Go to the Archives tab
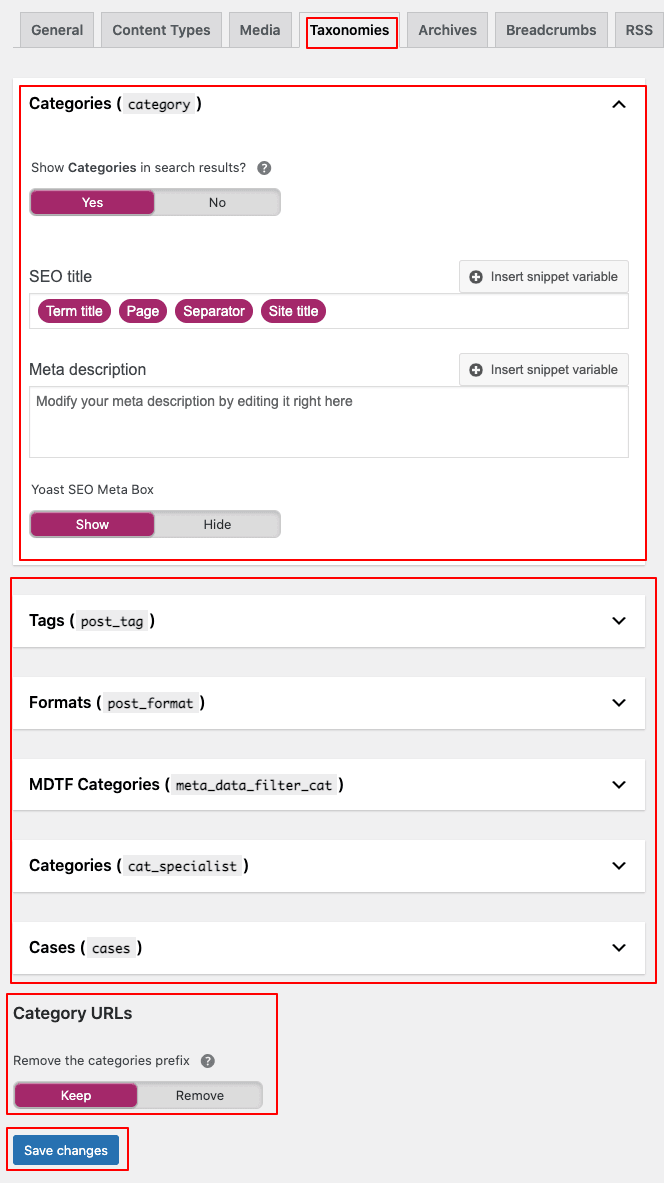The width and height of the screenshot is (664, 1183). coord(447,30)
